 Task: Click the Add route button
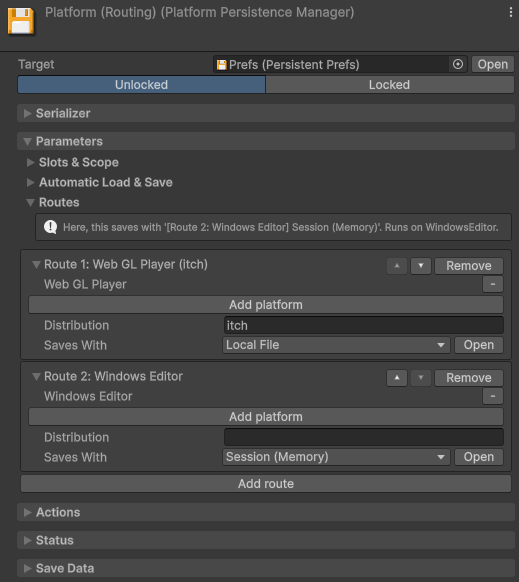pyautogui.click(x=266, y=484)
